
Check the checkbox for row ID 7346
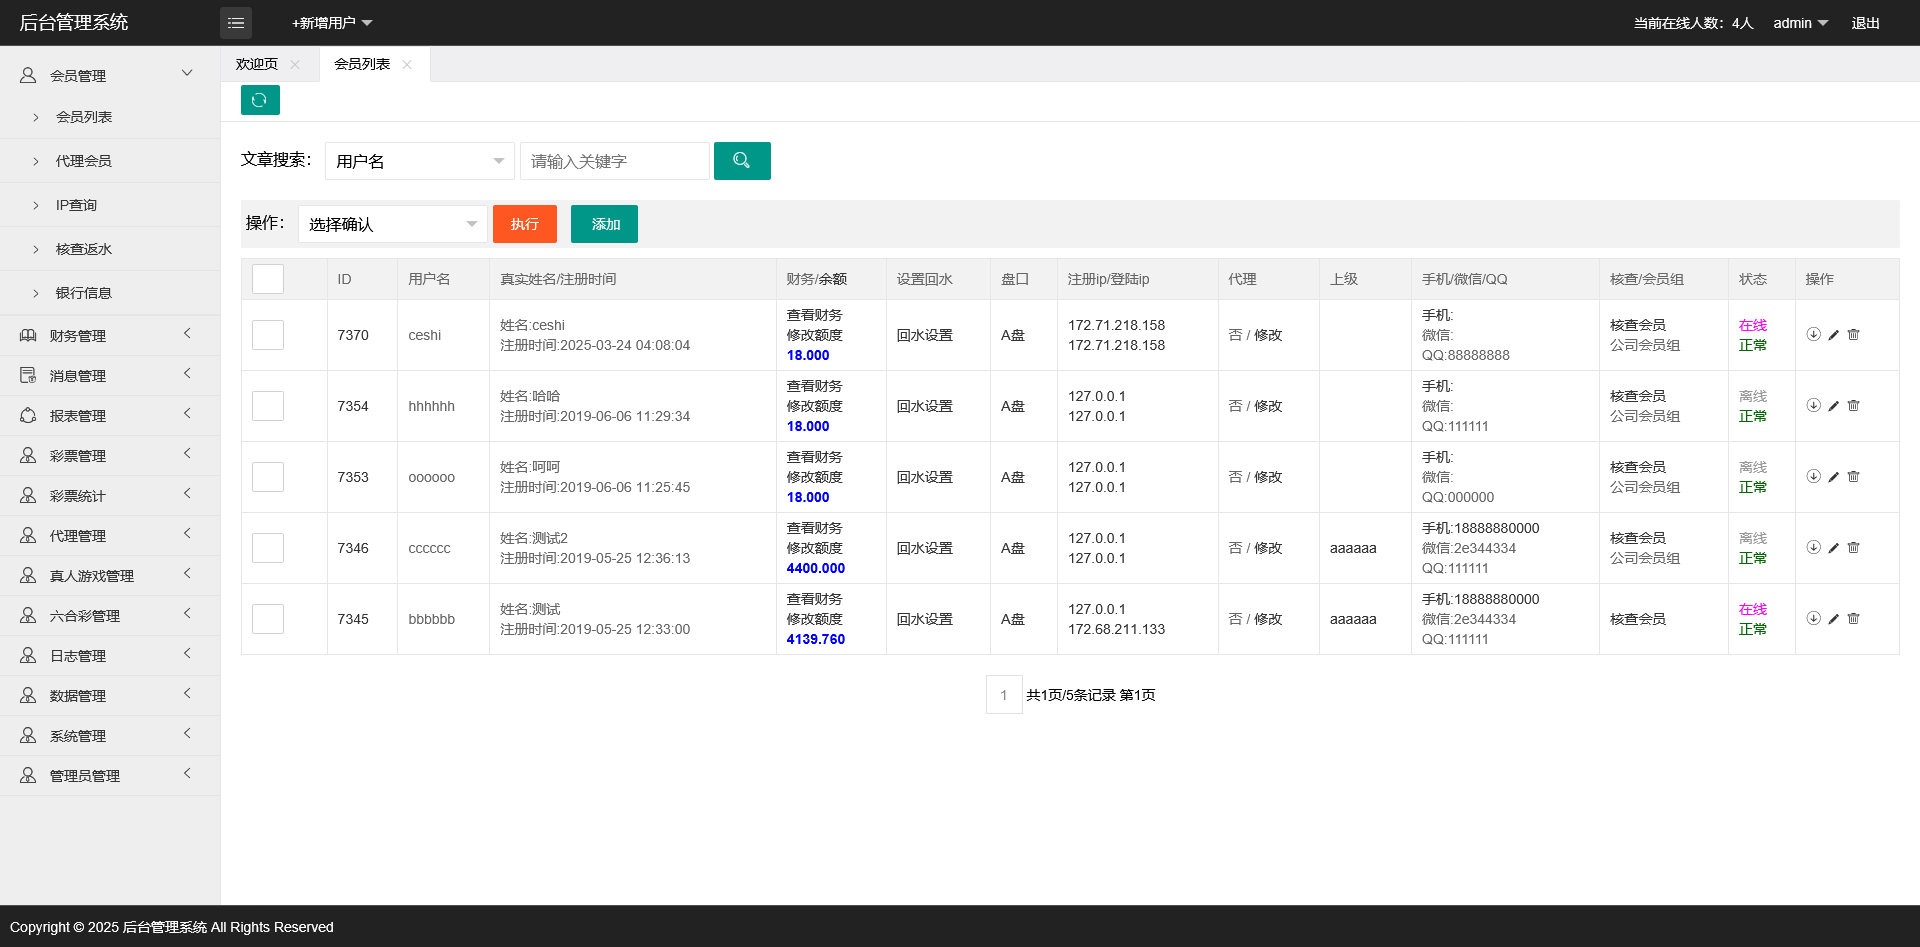[x=268, y=548]
